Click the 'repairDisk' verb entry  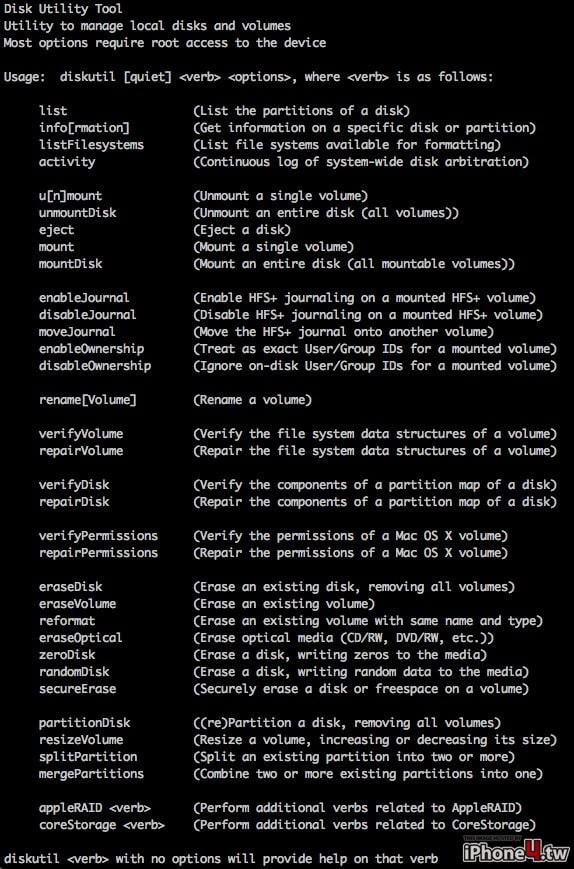point(74,502)
